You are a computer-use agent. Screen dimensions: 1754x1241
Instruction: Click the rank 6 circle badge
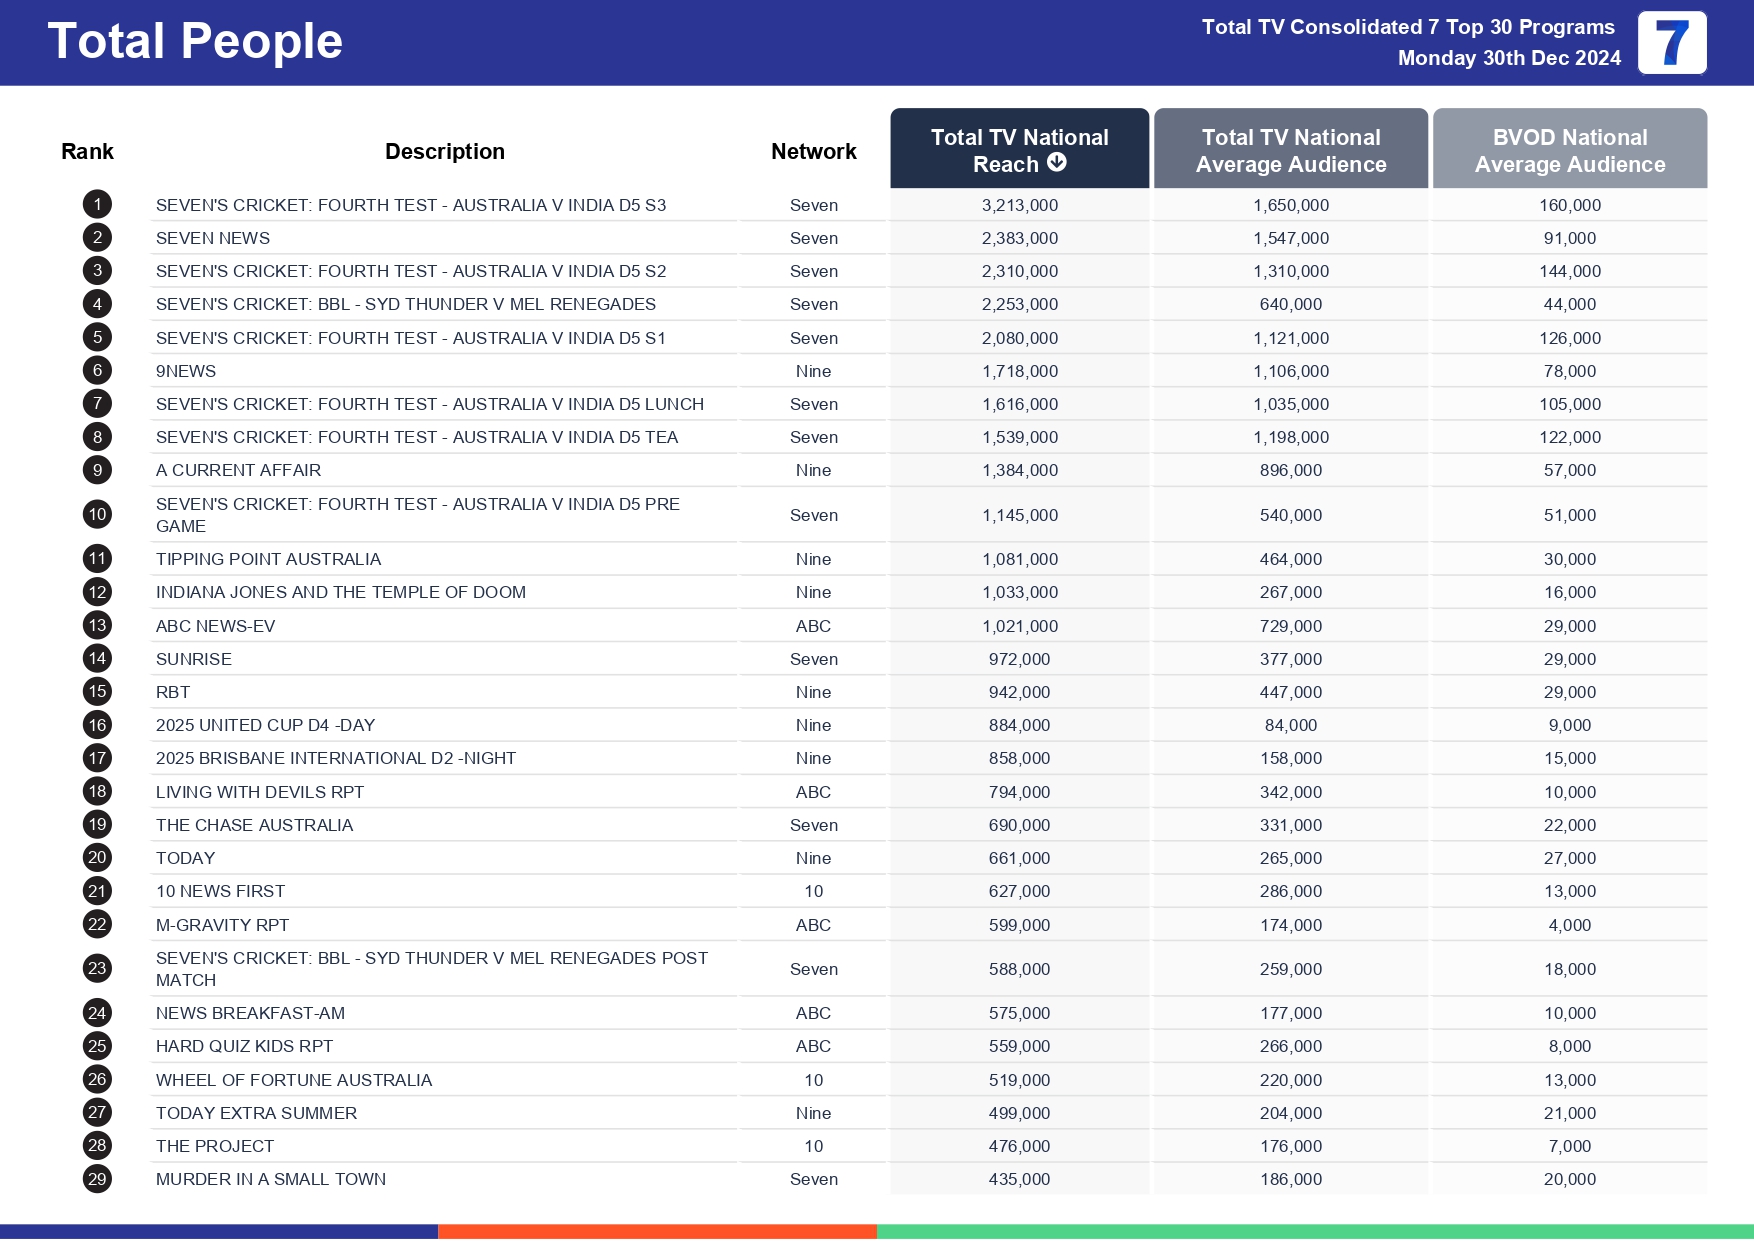coord(97,371)
